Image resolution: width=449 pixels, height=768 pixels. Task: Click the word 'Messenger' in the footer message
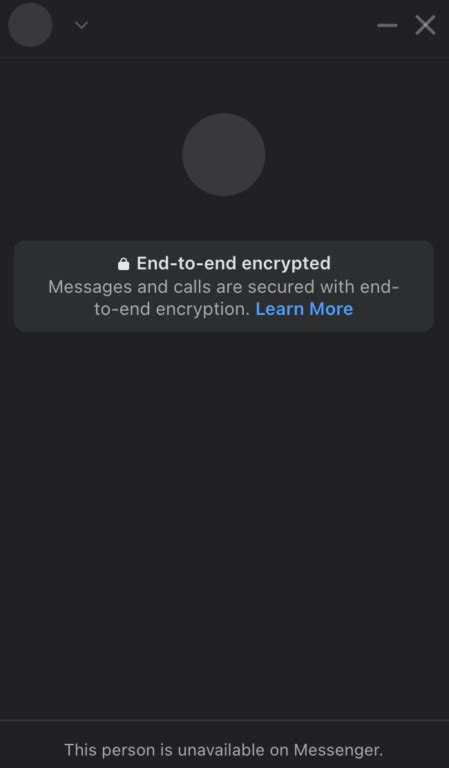pyautogui.click(x=338, y=749)
